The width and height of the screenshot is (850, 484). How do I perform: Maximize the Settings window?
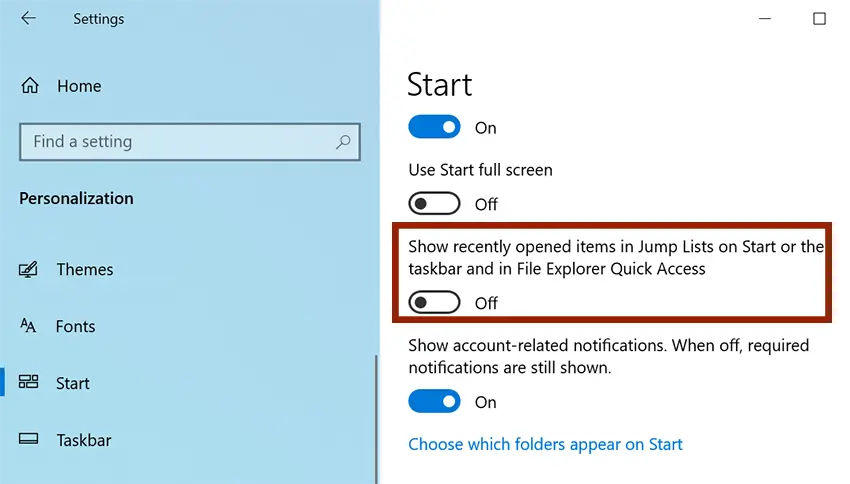click(x=819, y=18)
